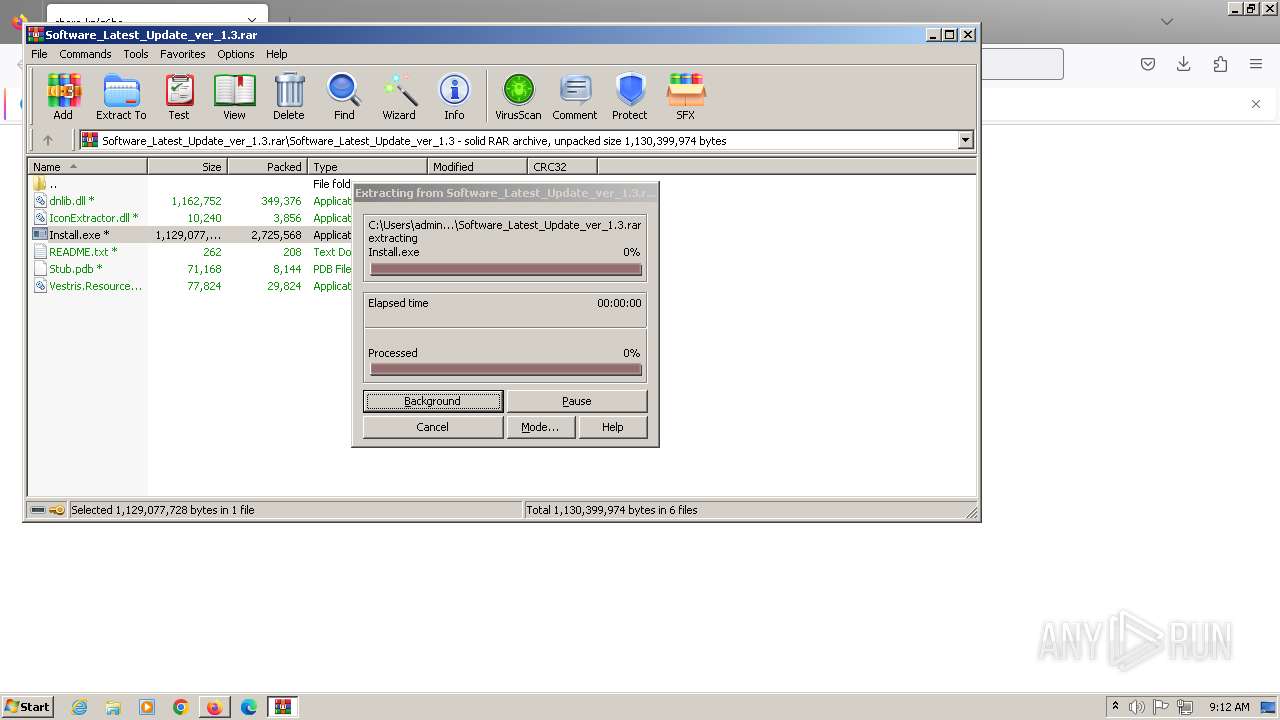Open the Tools menu
The image size is (1280, 720).
point(136,54)
